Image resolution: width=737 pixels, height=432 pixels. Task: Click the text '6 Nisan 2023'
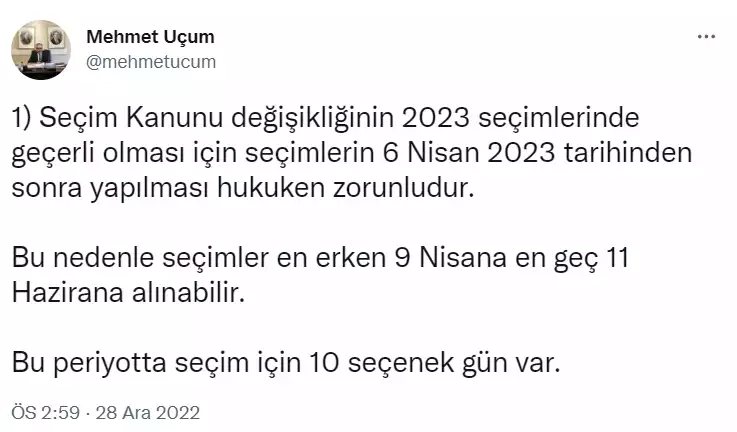(469, 153)
